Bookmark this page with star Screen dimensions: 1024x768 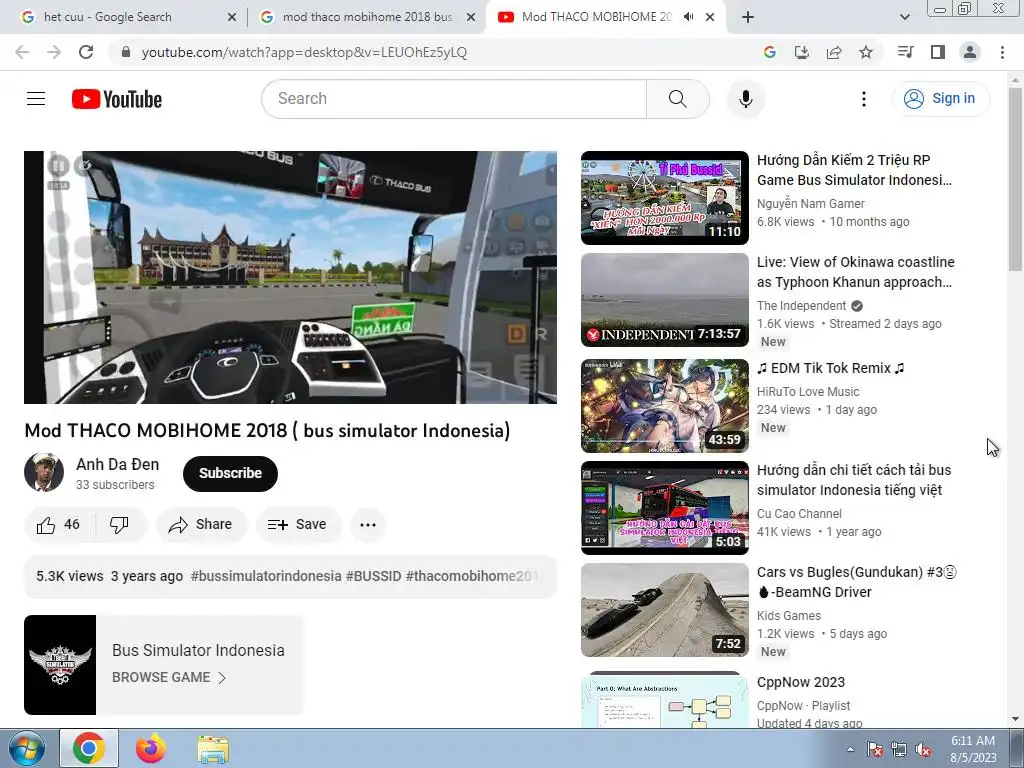(x=866, y=52)
